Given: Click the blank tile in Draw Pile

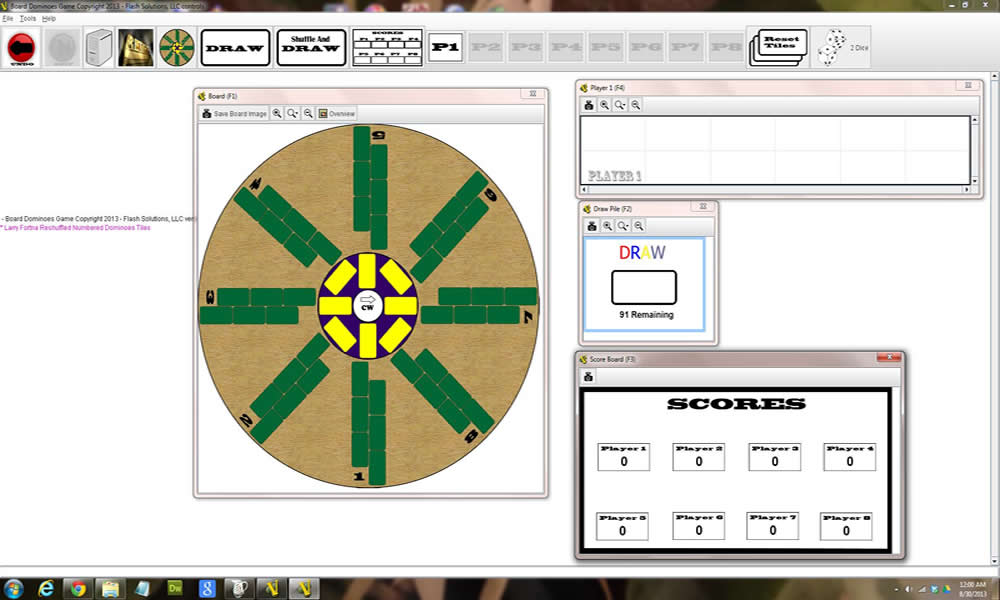Looking at the screenshot, I should [x=643, y=287].
